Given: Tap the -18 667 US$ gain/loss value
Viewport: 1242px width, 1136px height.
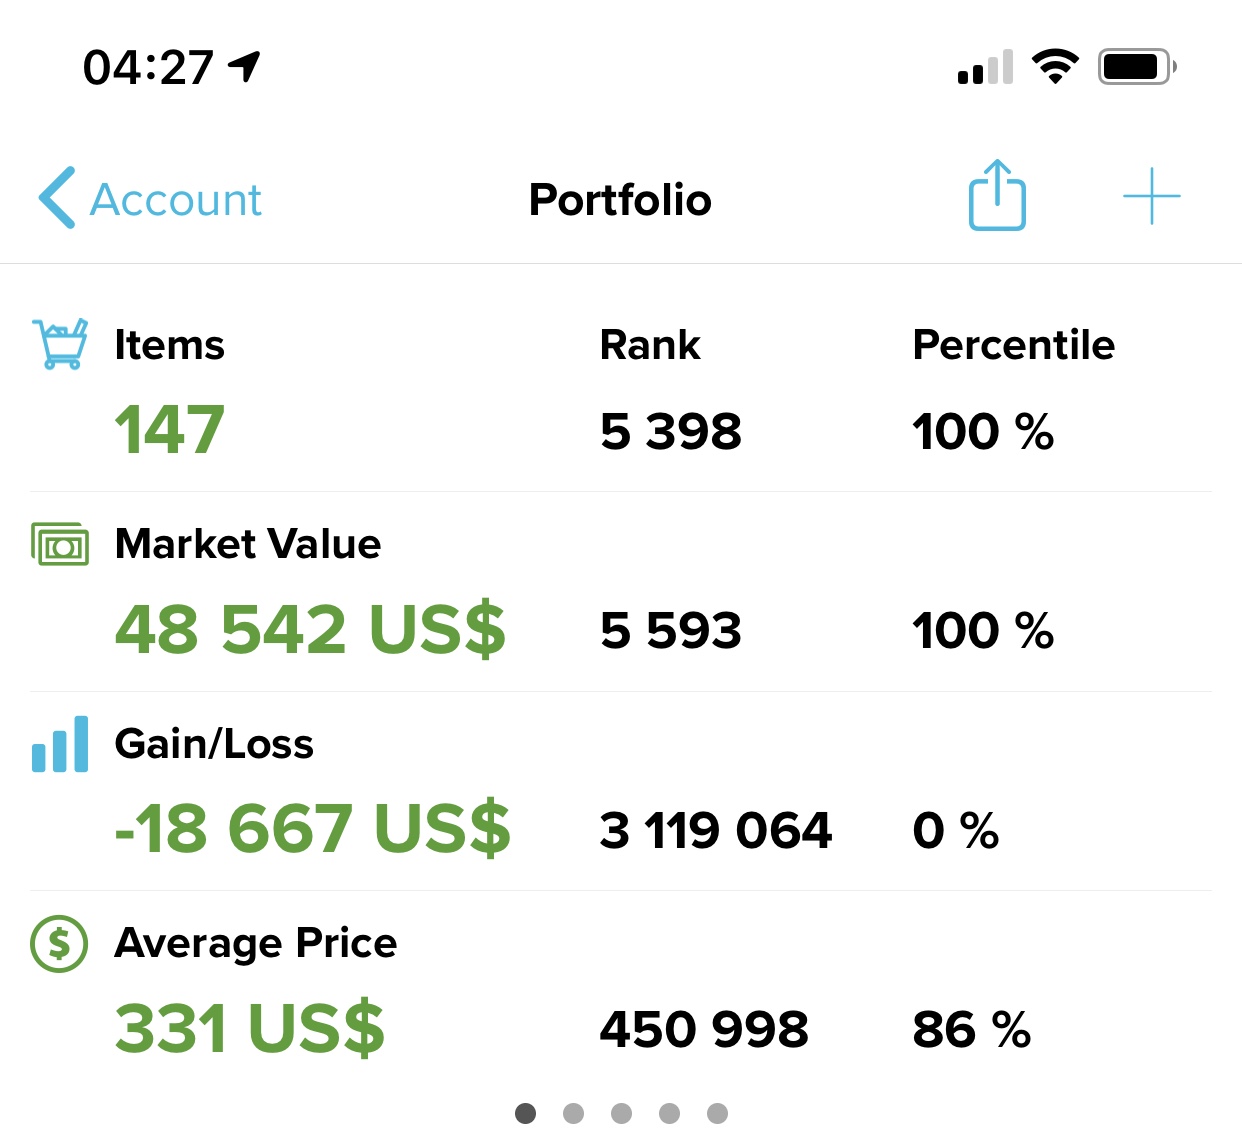Looking at the screenshot, I should 312,829.
